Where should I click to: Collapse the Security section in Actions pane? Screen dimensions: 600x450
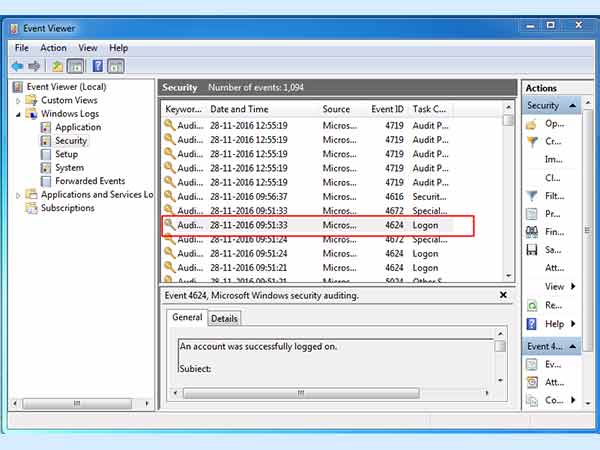click(x=572, y=106)
